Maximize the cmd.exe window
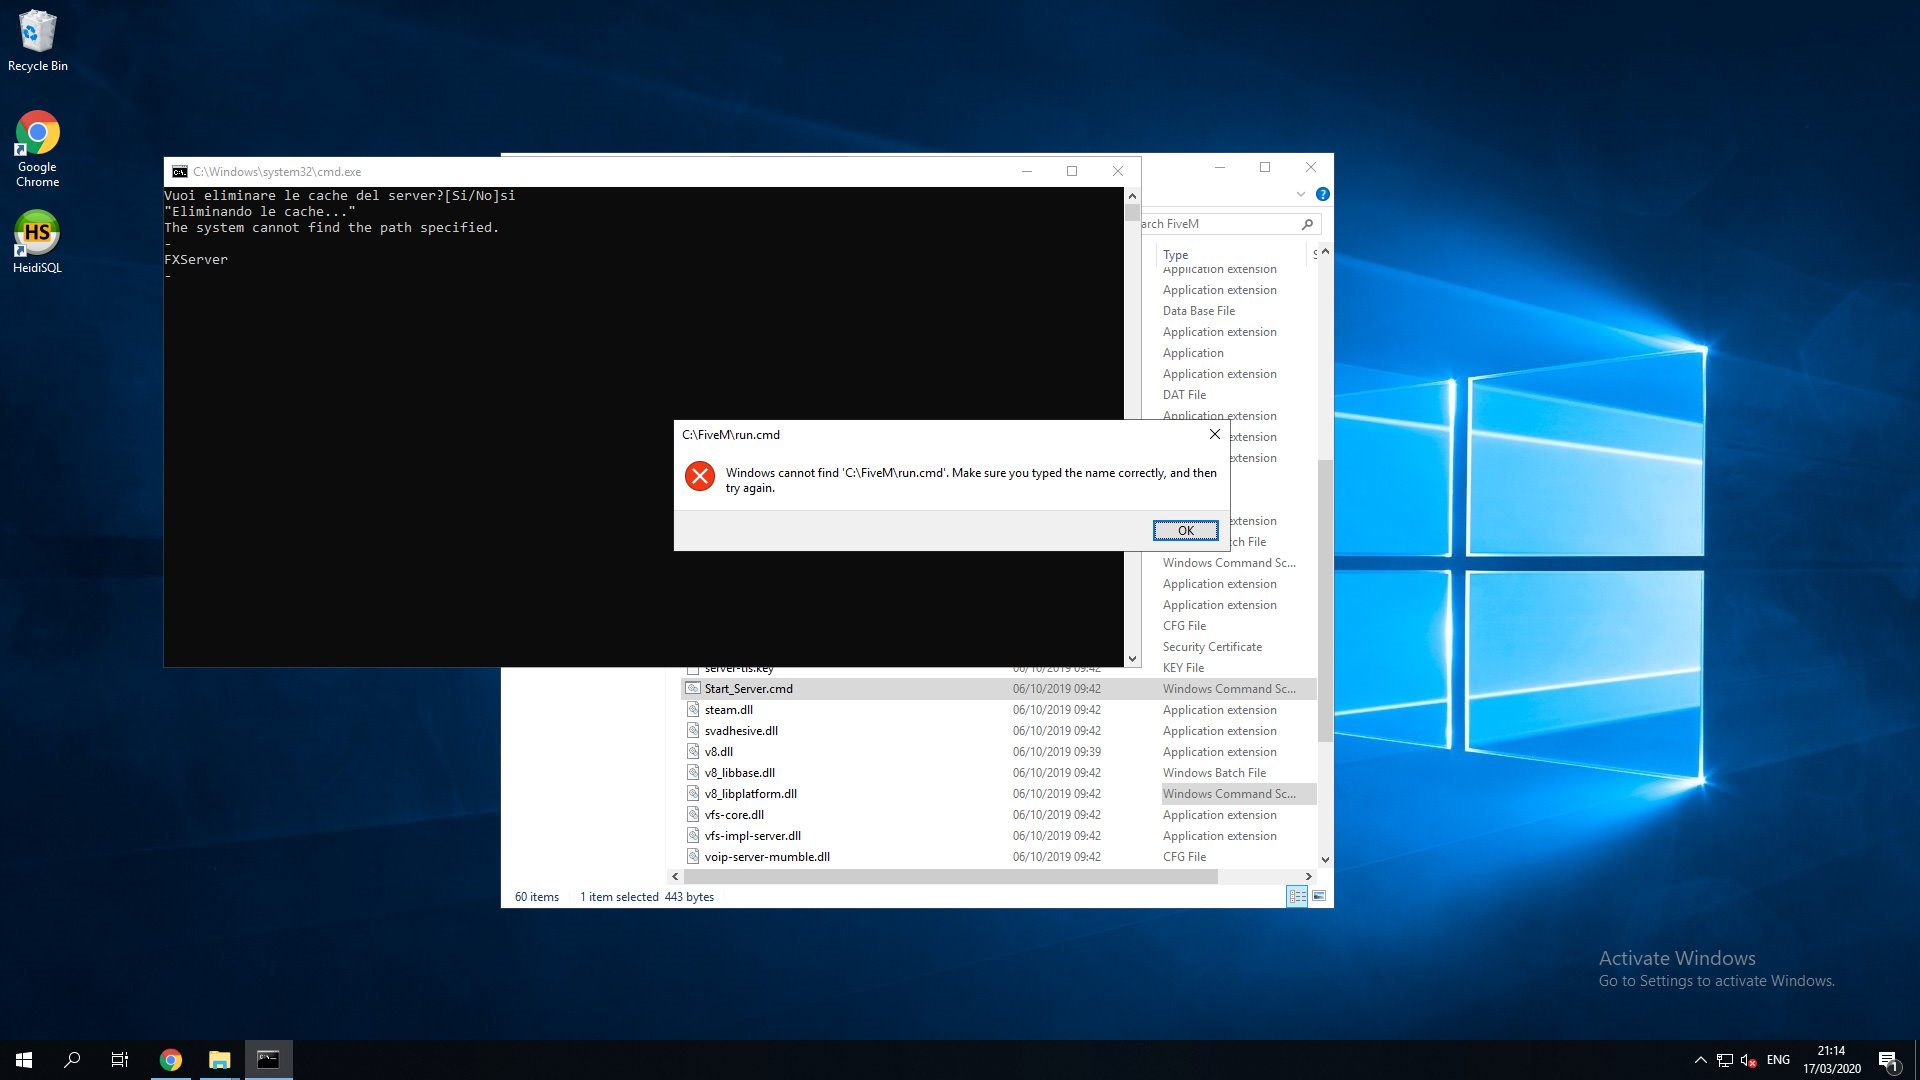The image size is (1920, 1080). tap(1072, 171)
